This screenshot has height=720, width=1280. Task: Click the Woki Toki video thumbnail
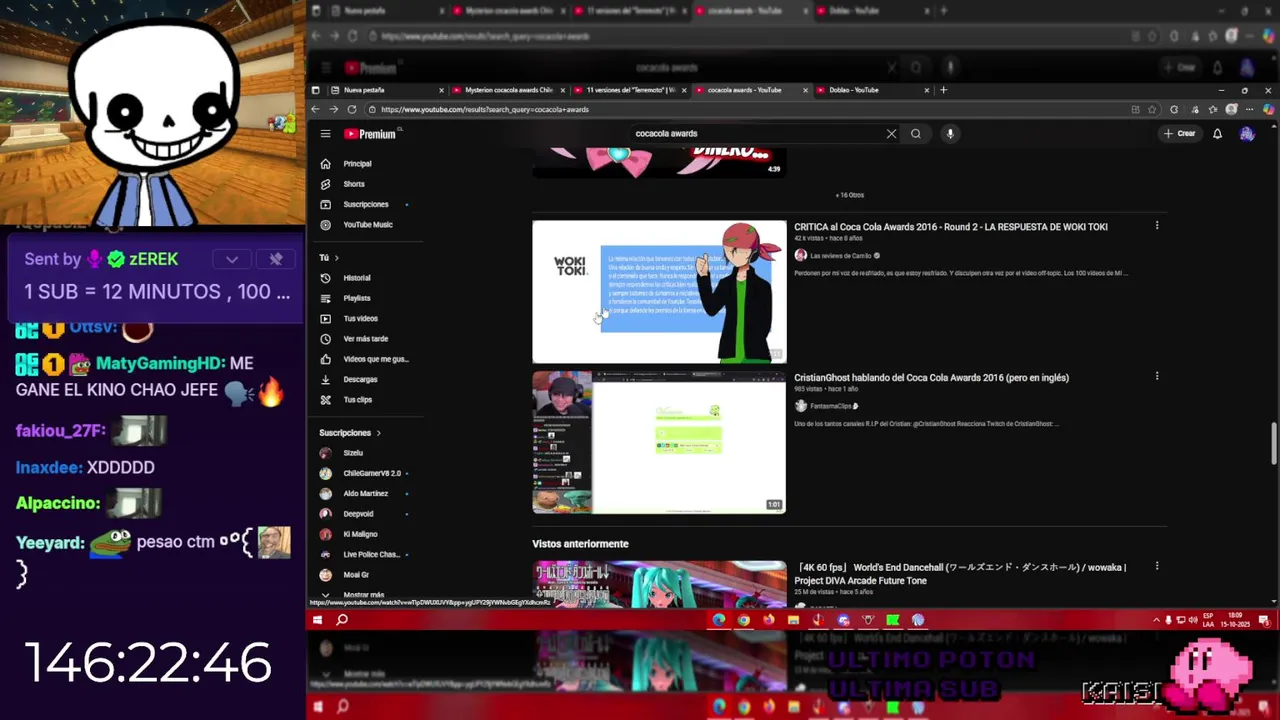[659, 292]
